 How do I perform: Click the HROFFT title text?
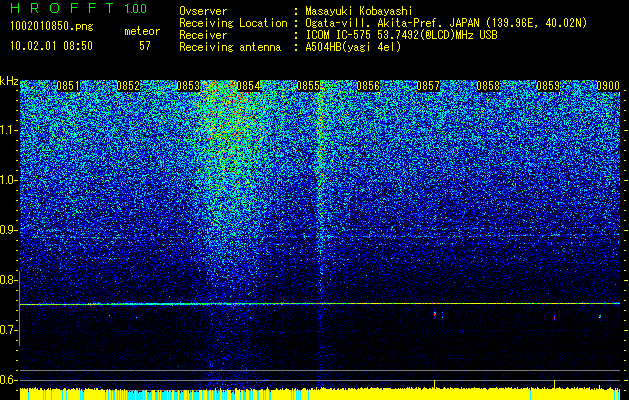pyautogui.click(x=62, y=8)
